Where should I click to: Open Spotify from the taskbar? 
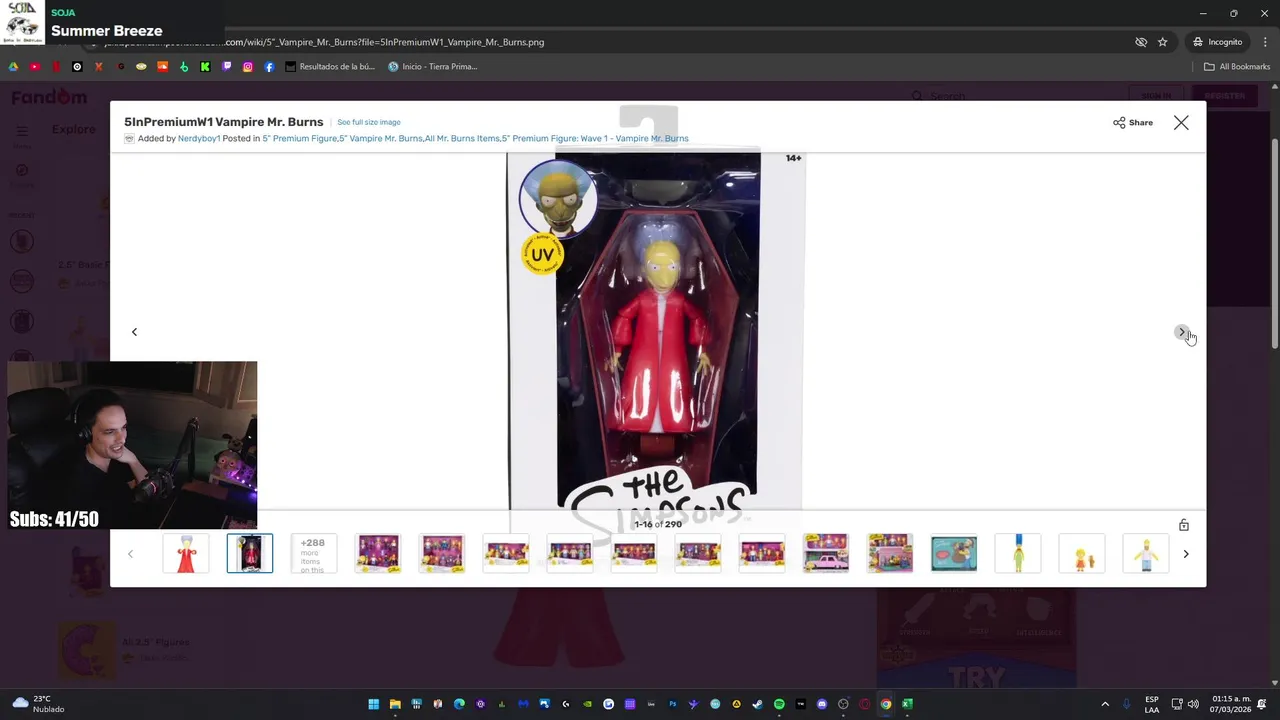(779, 704)
